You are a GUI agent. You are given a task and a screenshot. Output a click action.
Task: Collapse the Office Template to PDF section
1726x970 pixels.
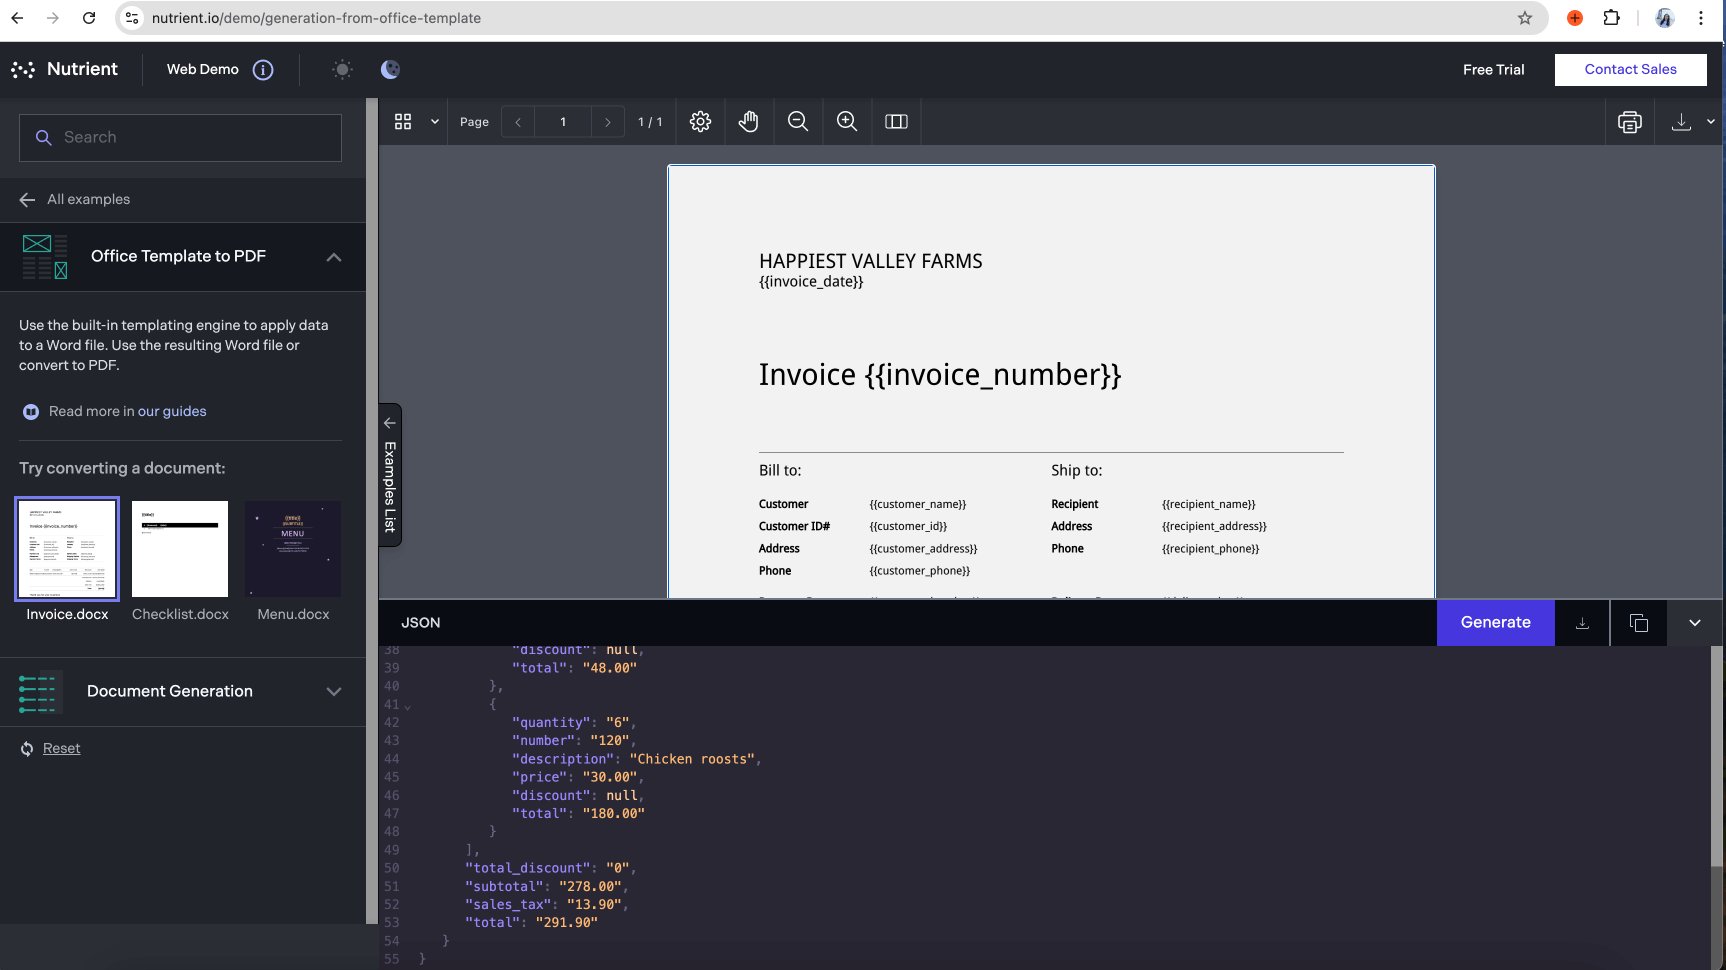coord(334,257)
